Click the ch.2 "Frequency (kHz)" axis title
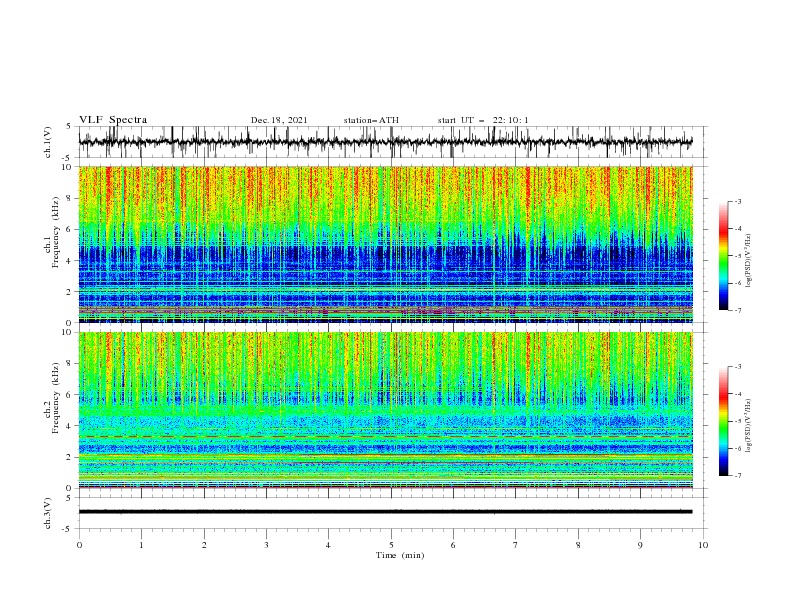 click(x=56, y=398)
